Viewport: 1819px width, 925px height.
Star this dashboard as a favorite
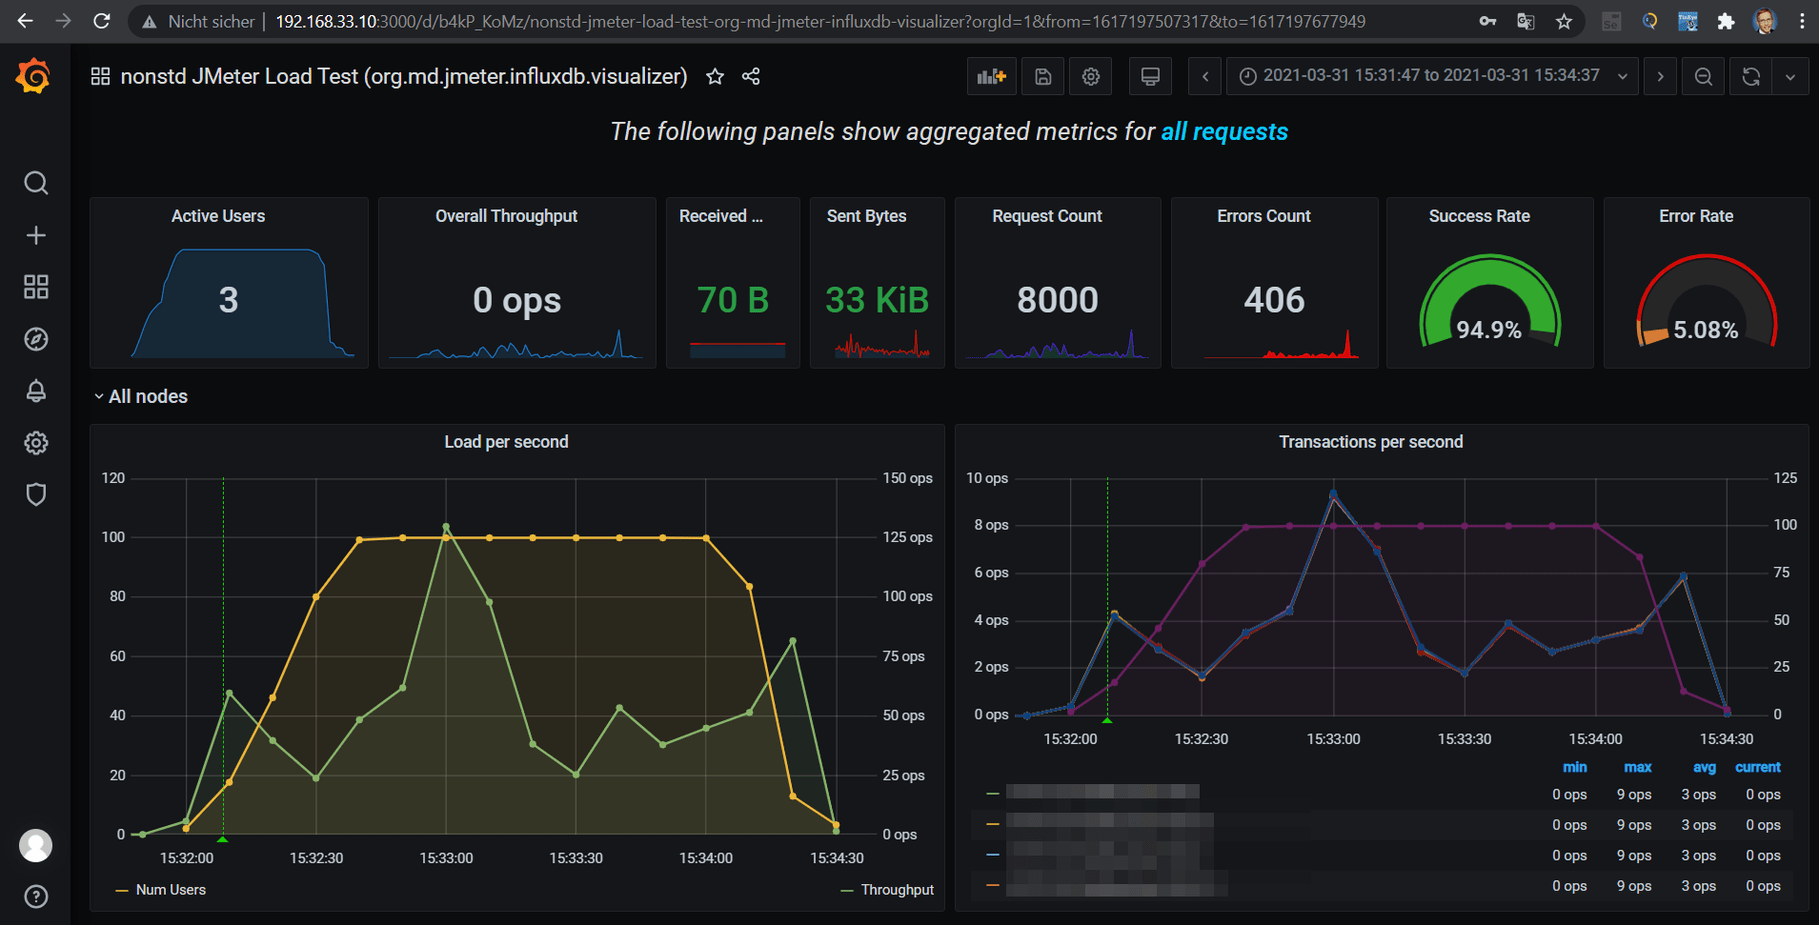(714, 76)
